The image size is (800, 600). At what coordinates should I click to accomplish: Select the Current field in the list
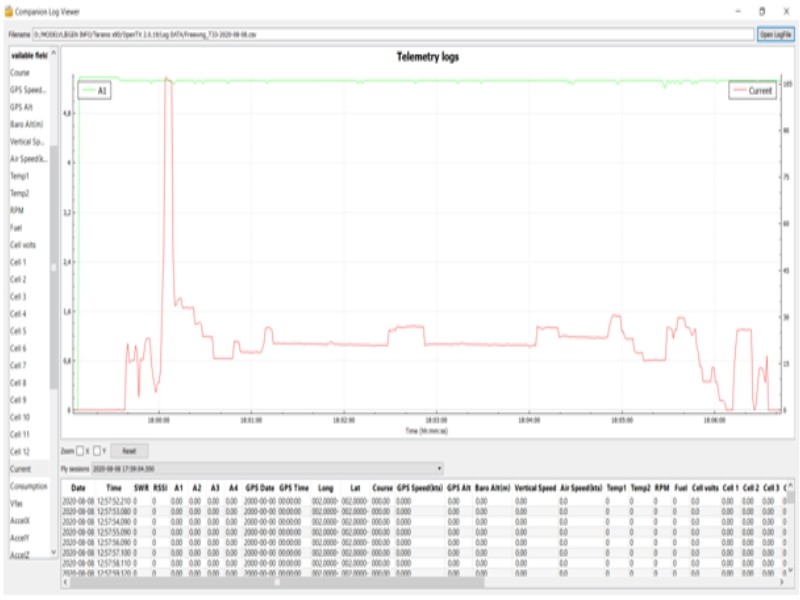point(21,469)
